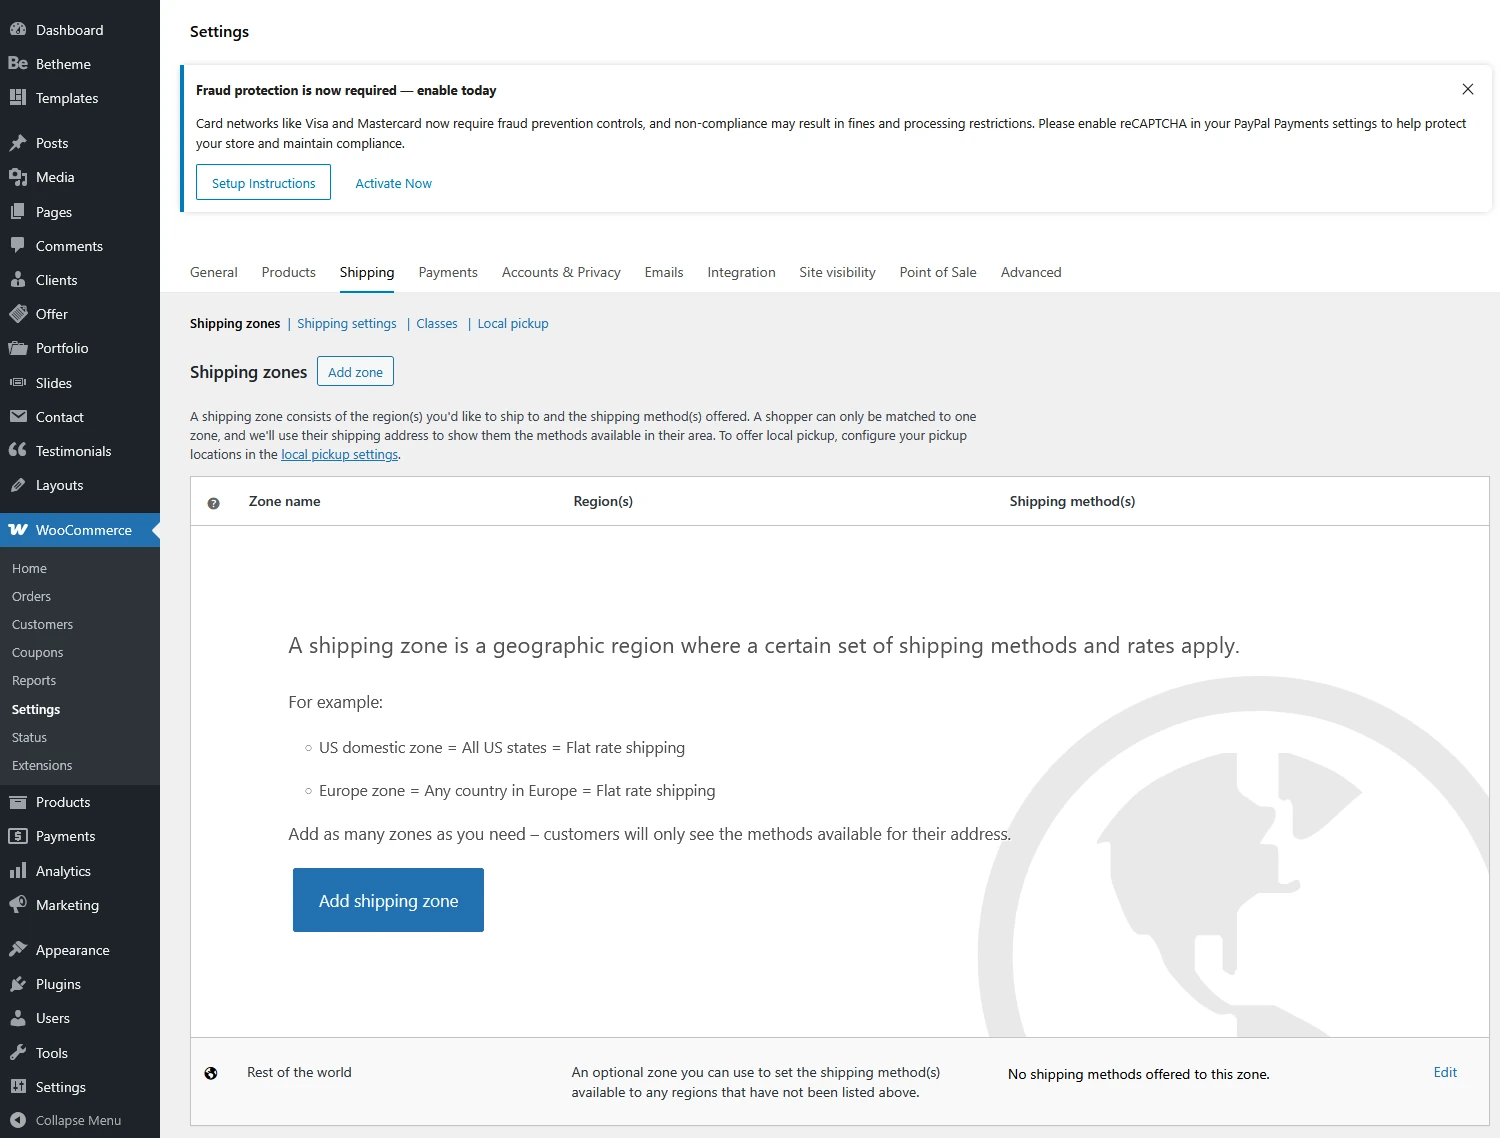Select the Classes sub-navigation item
Viewport: 1500px width, 1138px height.
pos(436,323)
